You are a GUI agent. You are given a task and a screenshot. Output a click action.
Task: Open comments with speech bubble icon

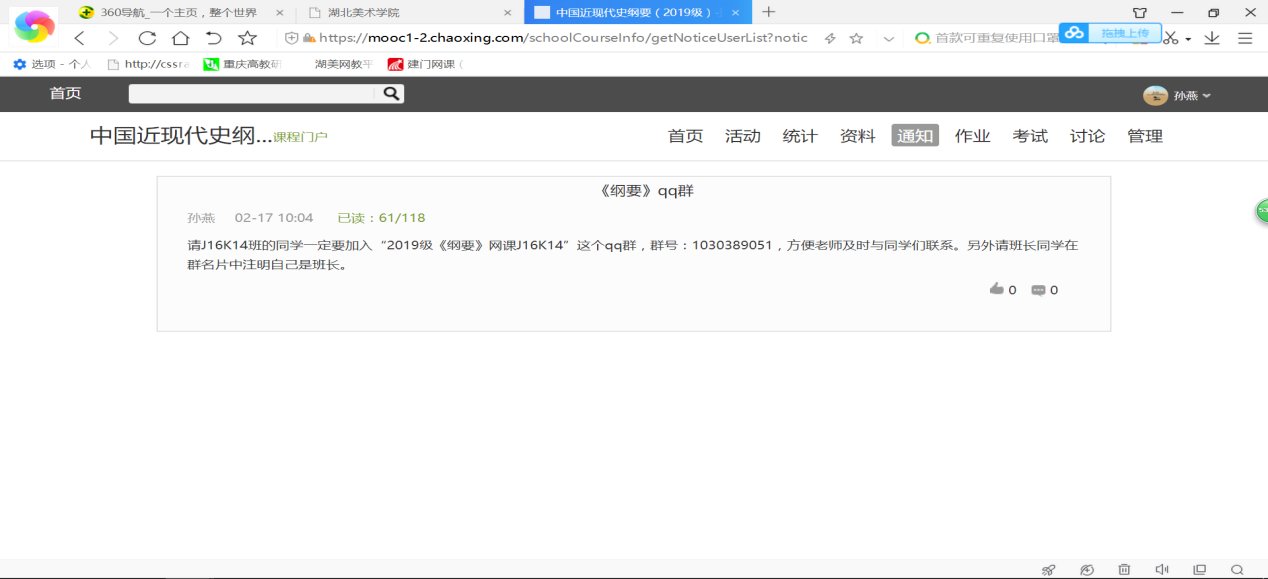(x=1038, y=290)
